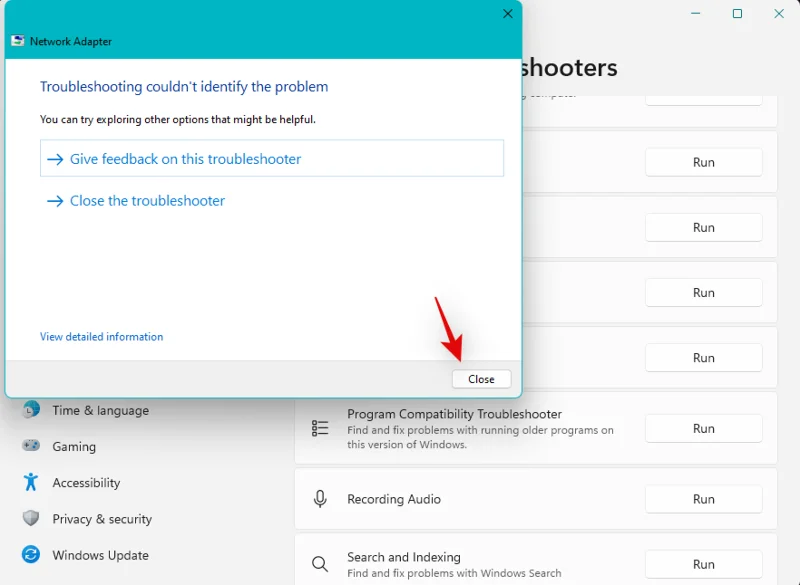
Task: Run the Recording Audio troubleshooter
Action: [703, 499]
